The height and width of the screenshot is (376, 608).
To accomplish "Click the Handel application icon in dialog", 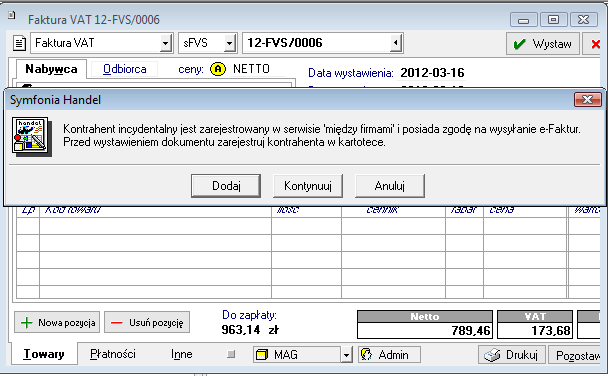I will coord(31,136).
